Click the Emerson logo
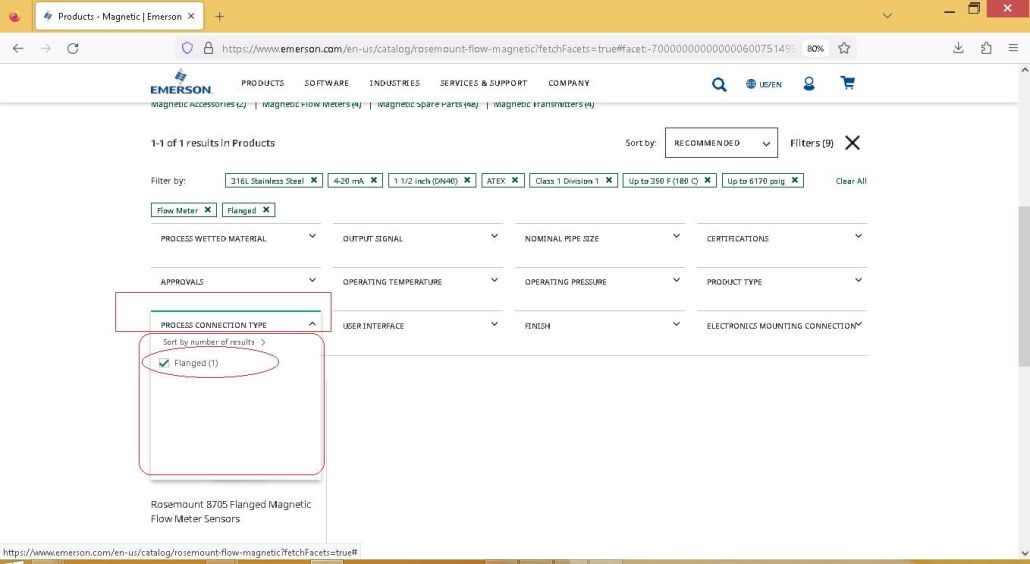 [181, 82]
